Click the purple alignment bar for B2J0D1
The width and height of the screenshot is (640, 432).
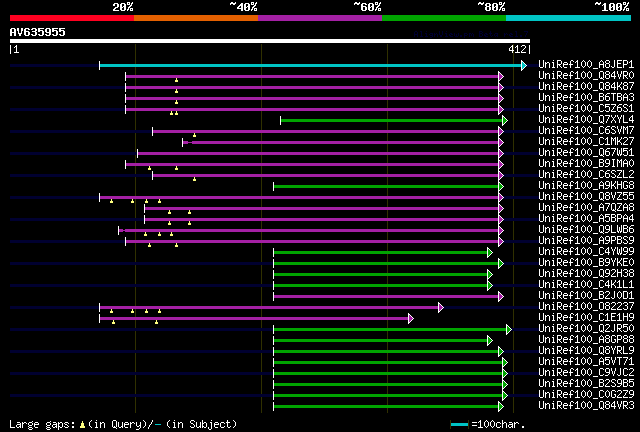tap(386, 296)
